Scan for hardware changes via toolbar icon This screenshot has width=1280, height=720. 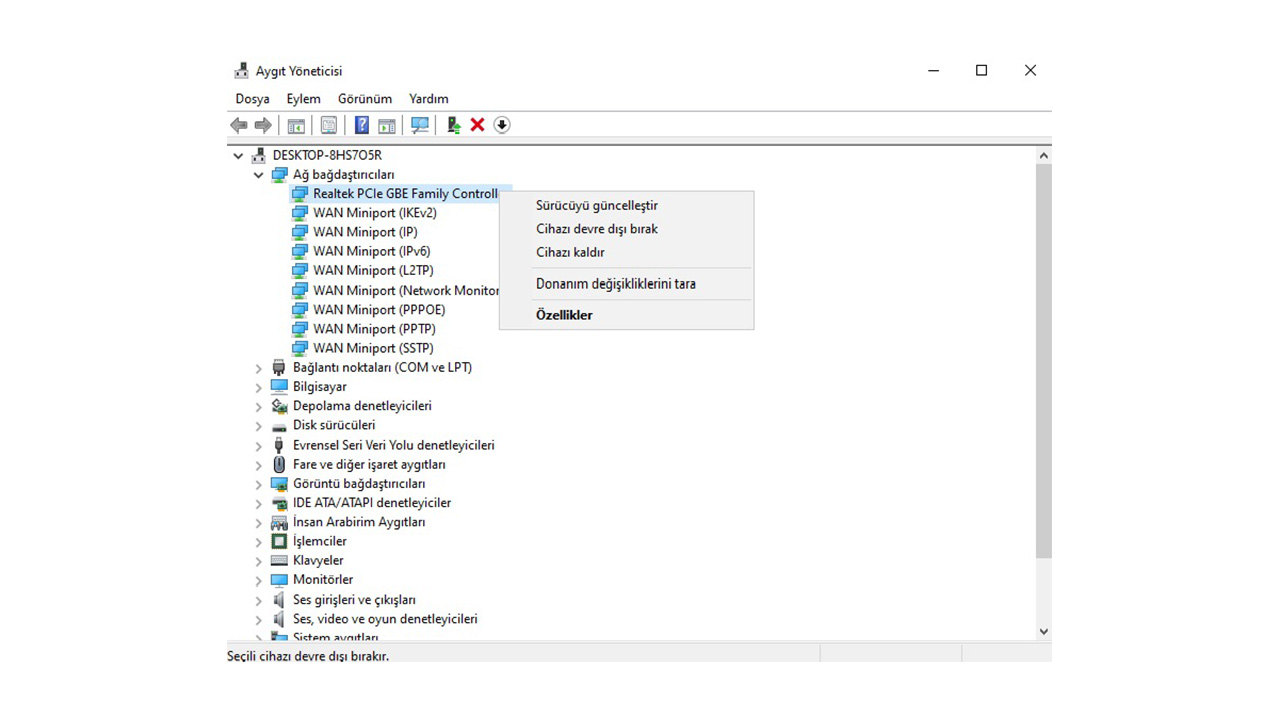(419, 124)
